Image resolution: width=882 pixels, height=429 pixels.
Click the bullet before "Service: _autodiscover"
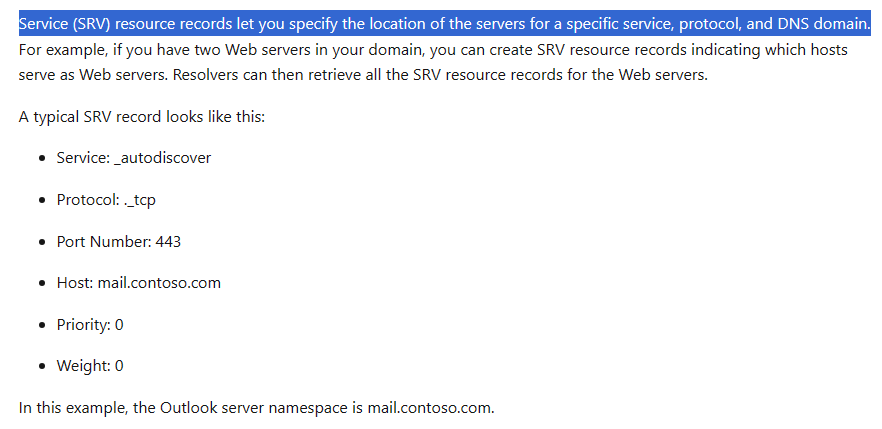pos(43,159)
